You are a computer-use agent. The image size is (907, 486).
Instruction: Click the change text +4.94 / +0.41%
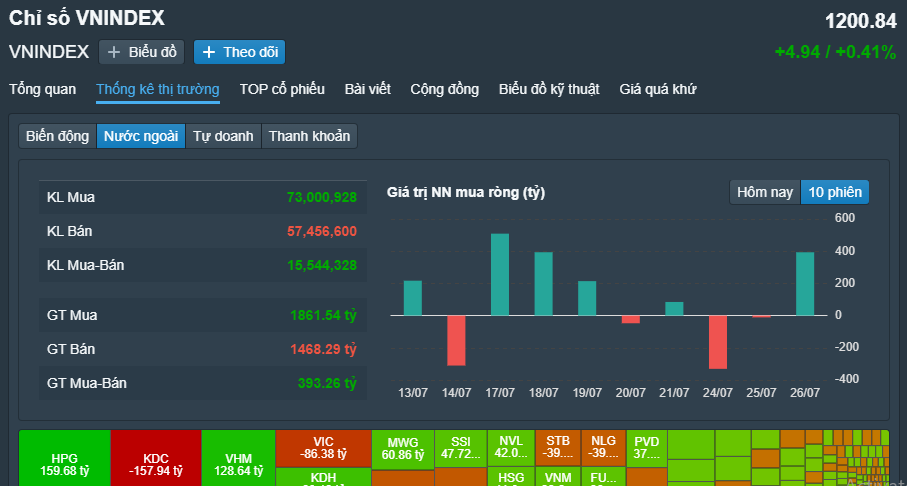836,52
